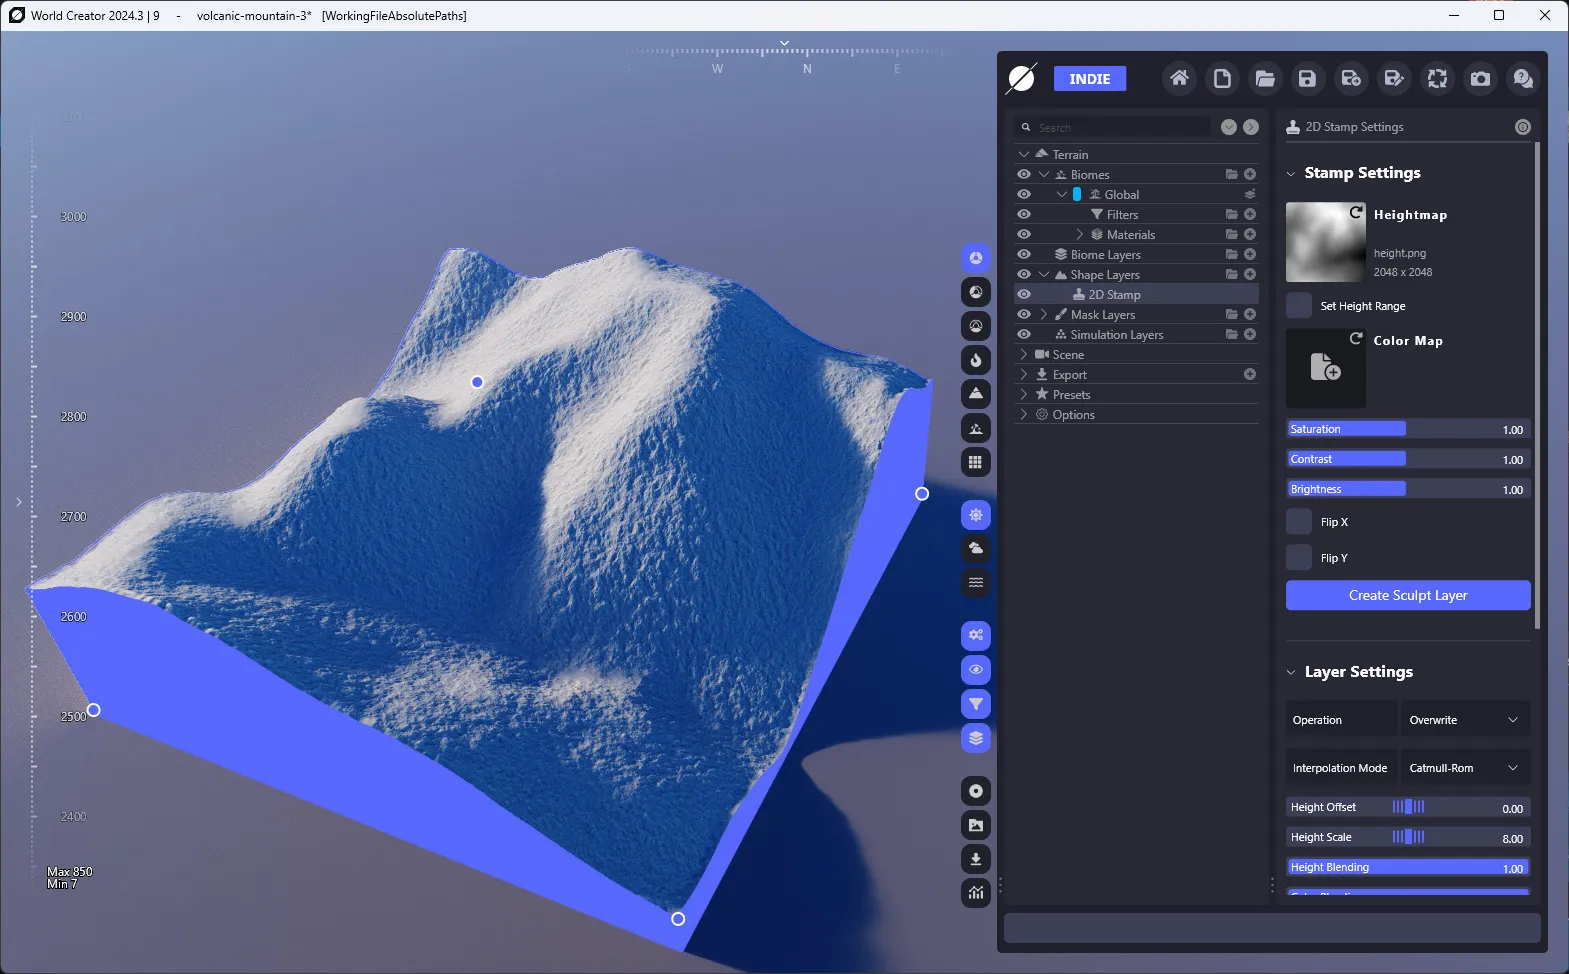The height and width of the screenshot is (974, 1569).
Task: Toggle visibility eye for Mask Layers
Action: (x=1024, y=314)
